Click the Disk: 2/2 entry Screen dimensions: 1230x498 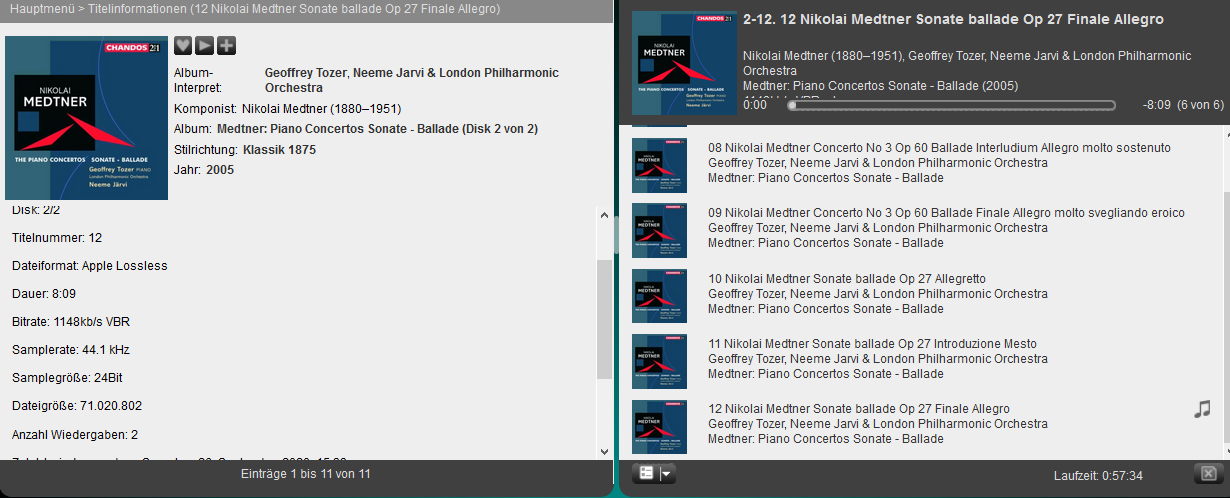36,211
